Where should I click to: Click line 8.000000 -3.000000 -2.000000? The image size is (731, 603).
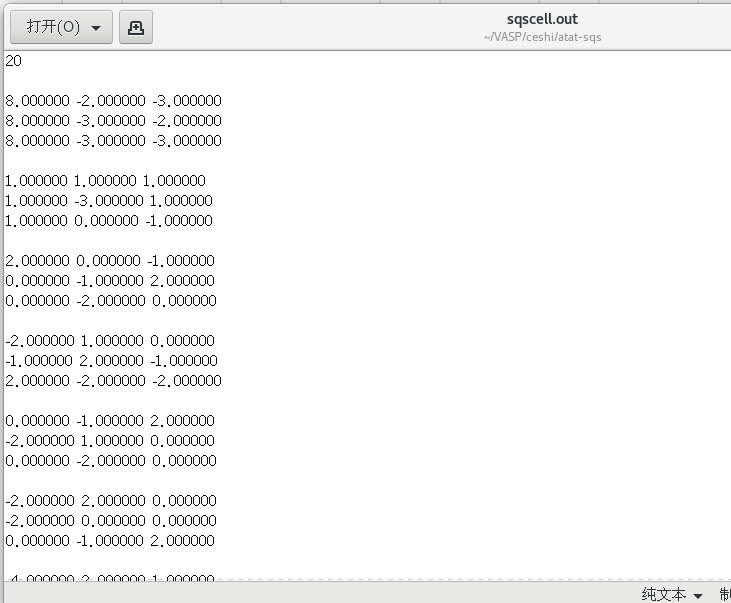113,121
